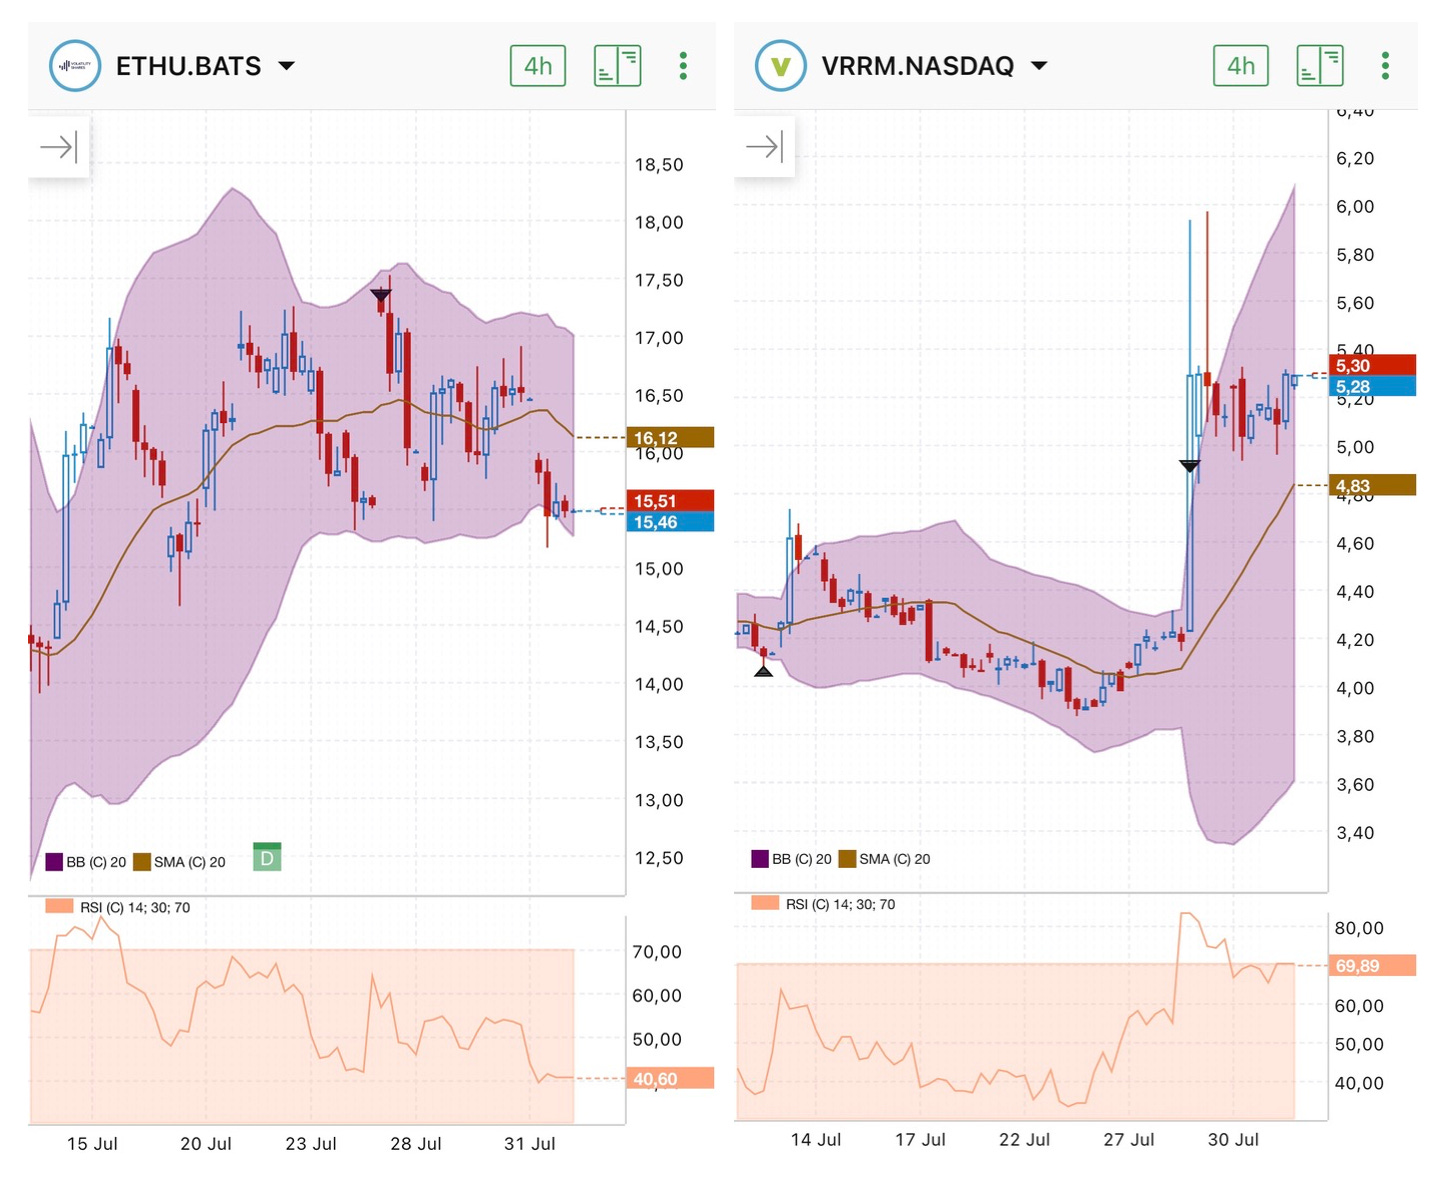Click the ETHU.BATS ticker logo icon
Viewport: 1440px width, 1182px height.
click(x=75, y=66)
